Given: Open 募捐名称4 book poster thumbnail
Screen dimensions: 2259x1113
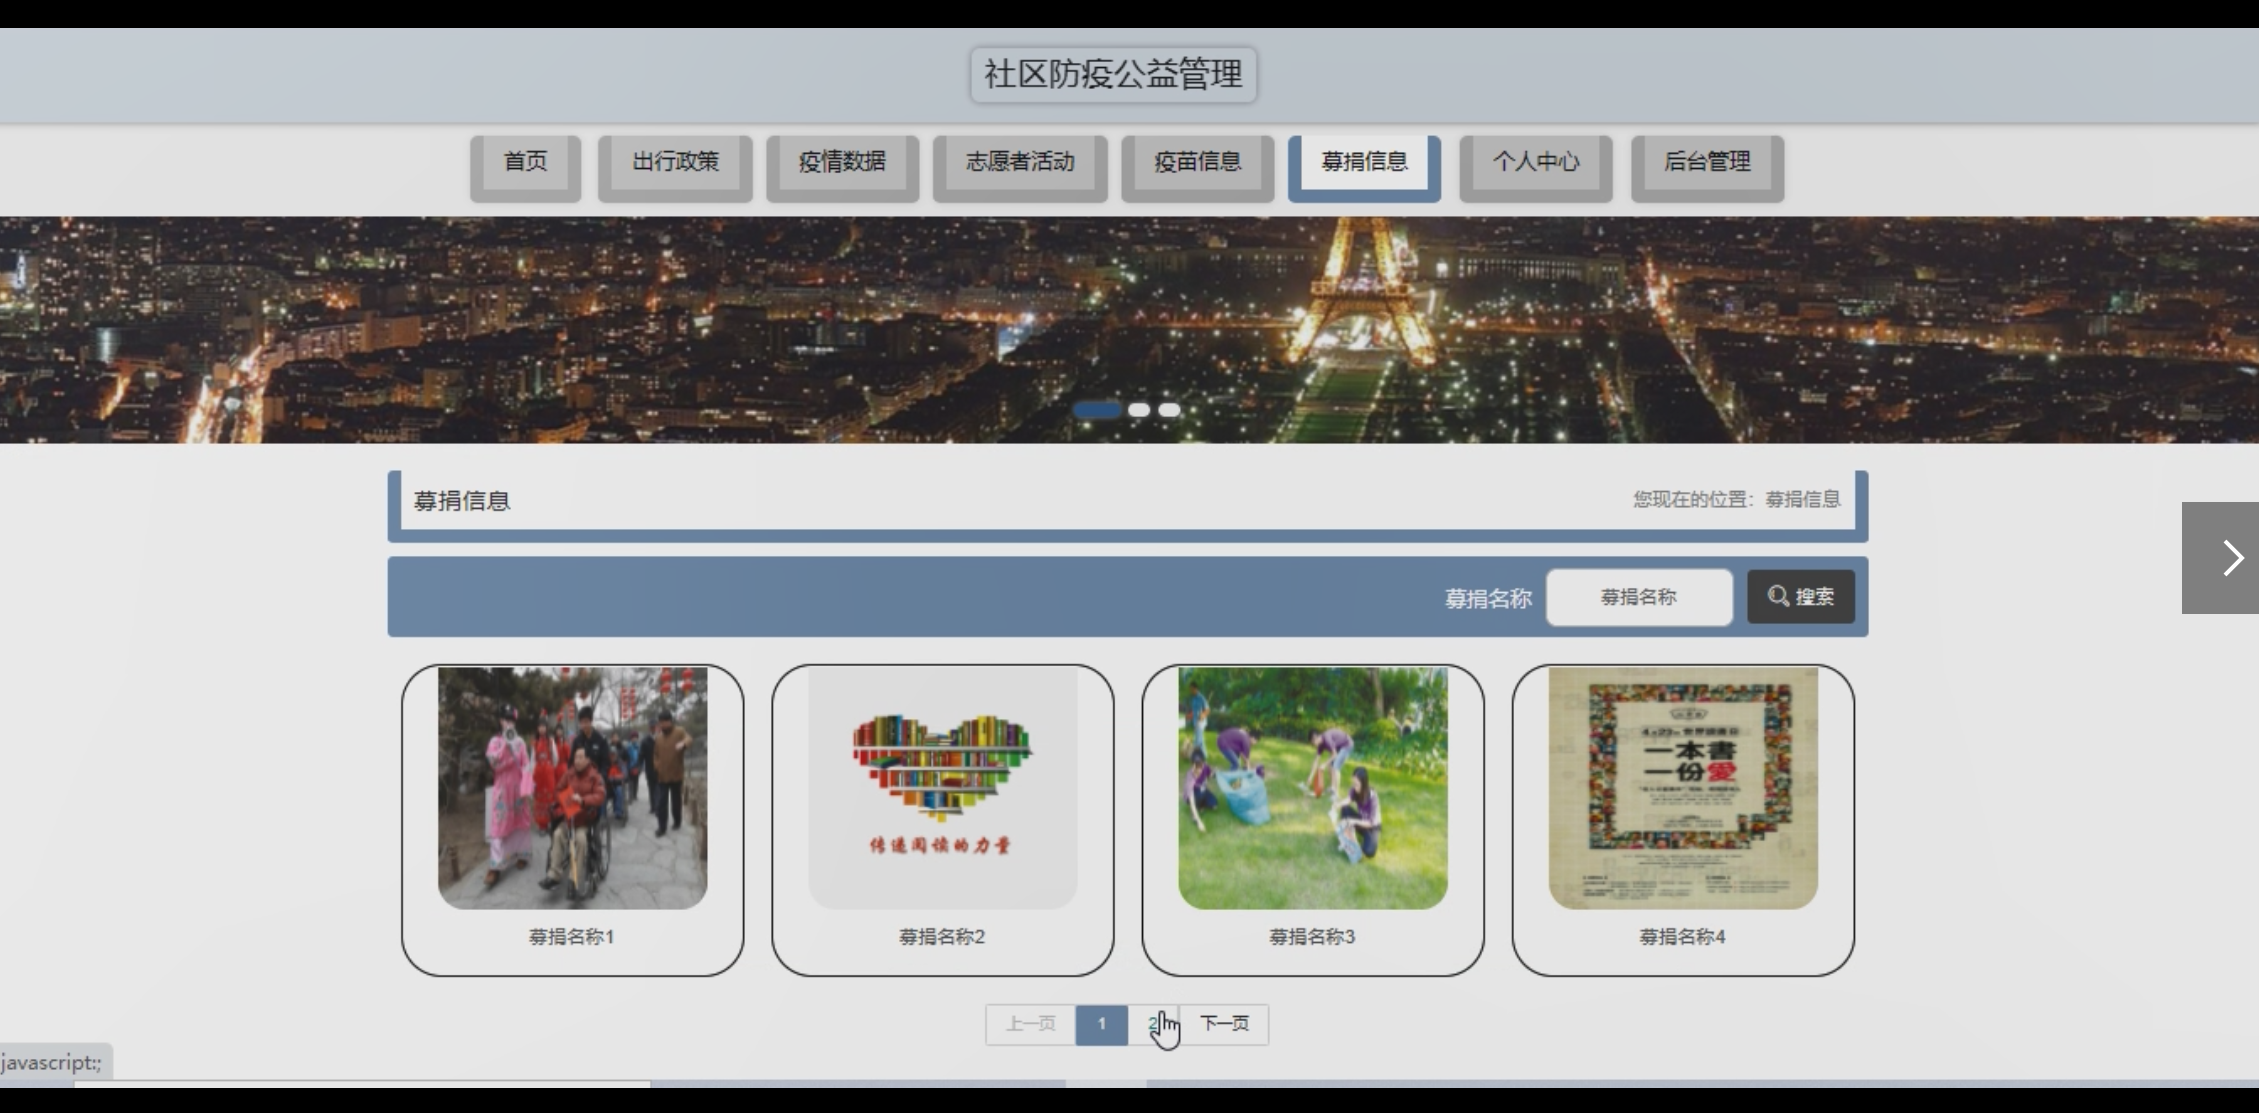Looking at the screenshot, I should (x=1683, y=788).
